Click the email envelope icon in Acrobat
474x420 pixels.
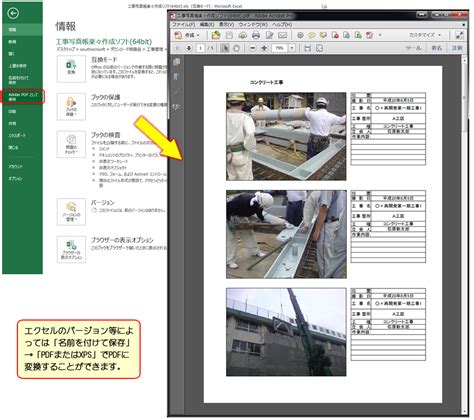[282, 35]
